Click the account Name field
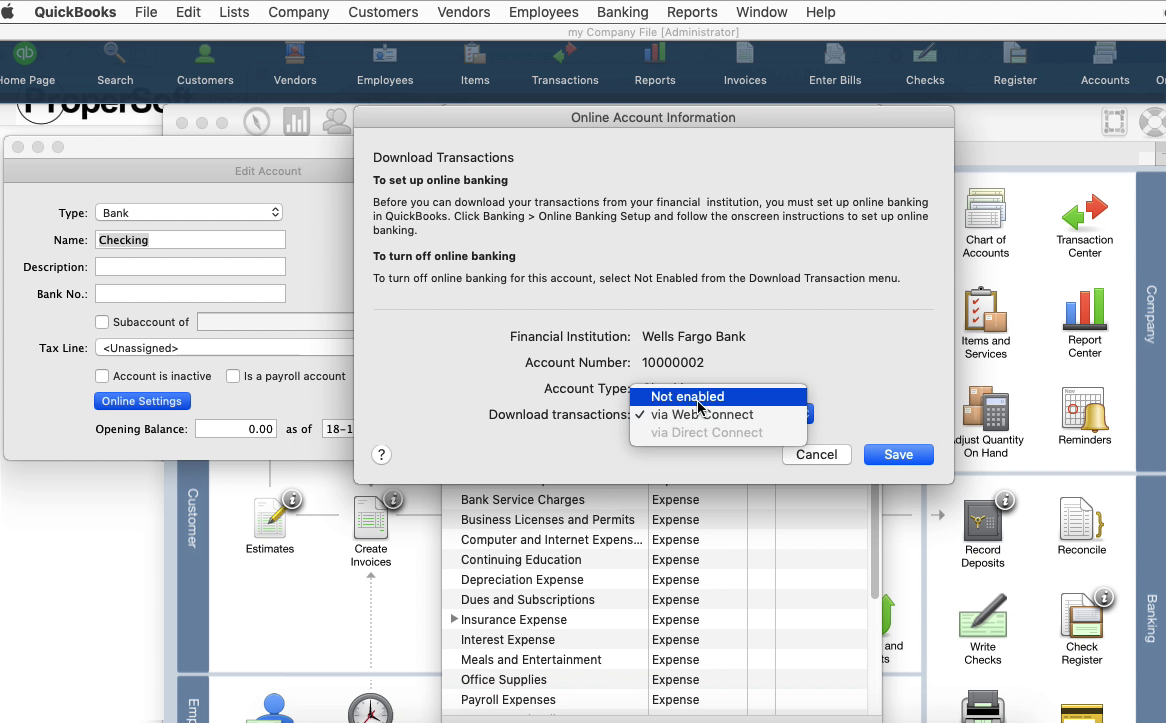1166x723 pixels. 190,240
